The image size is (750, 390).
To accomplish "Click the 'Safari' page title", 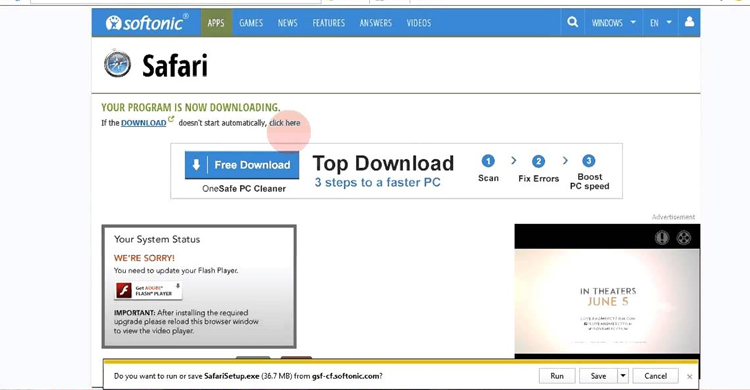I will (175, 66).
